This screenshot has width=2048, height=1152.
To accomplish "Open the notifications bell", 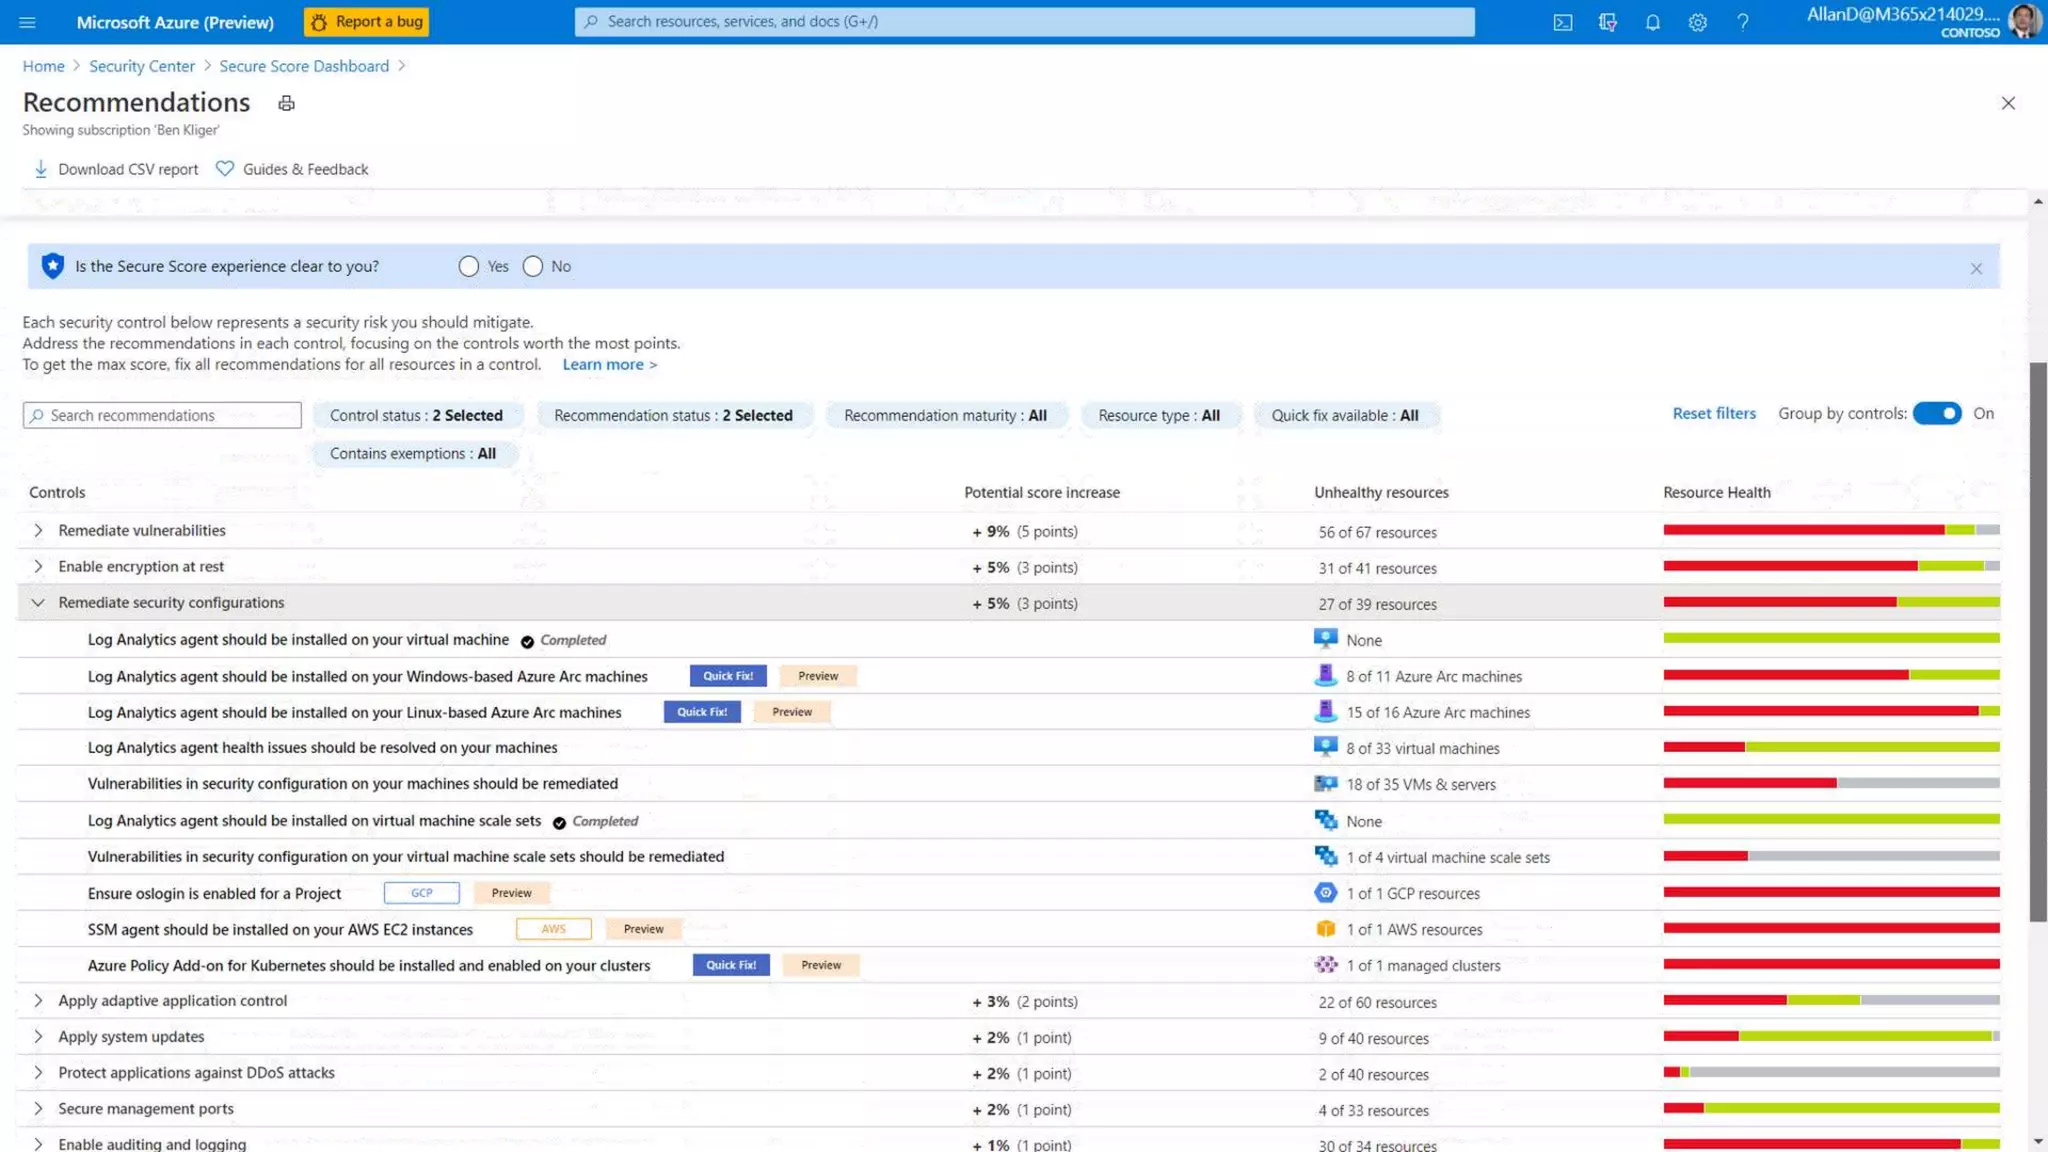I will coord(1652,22).
